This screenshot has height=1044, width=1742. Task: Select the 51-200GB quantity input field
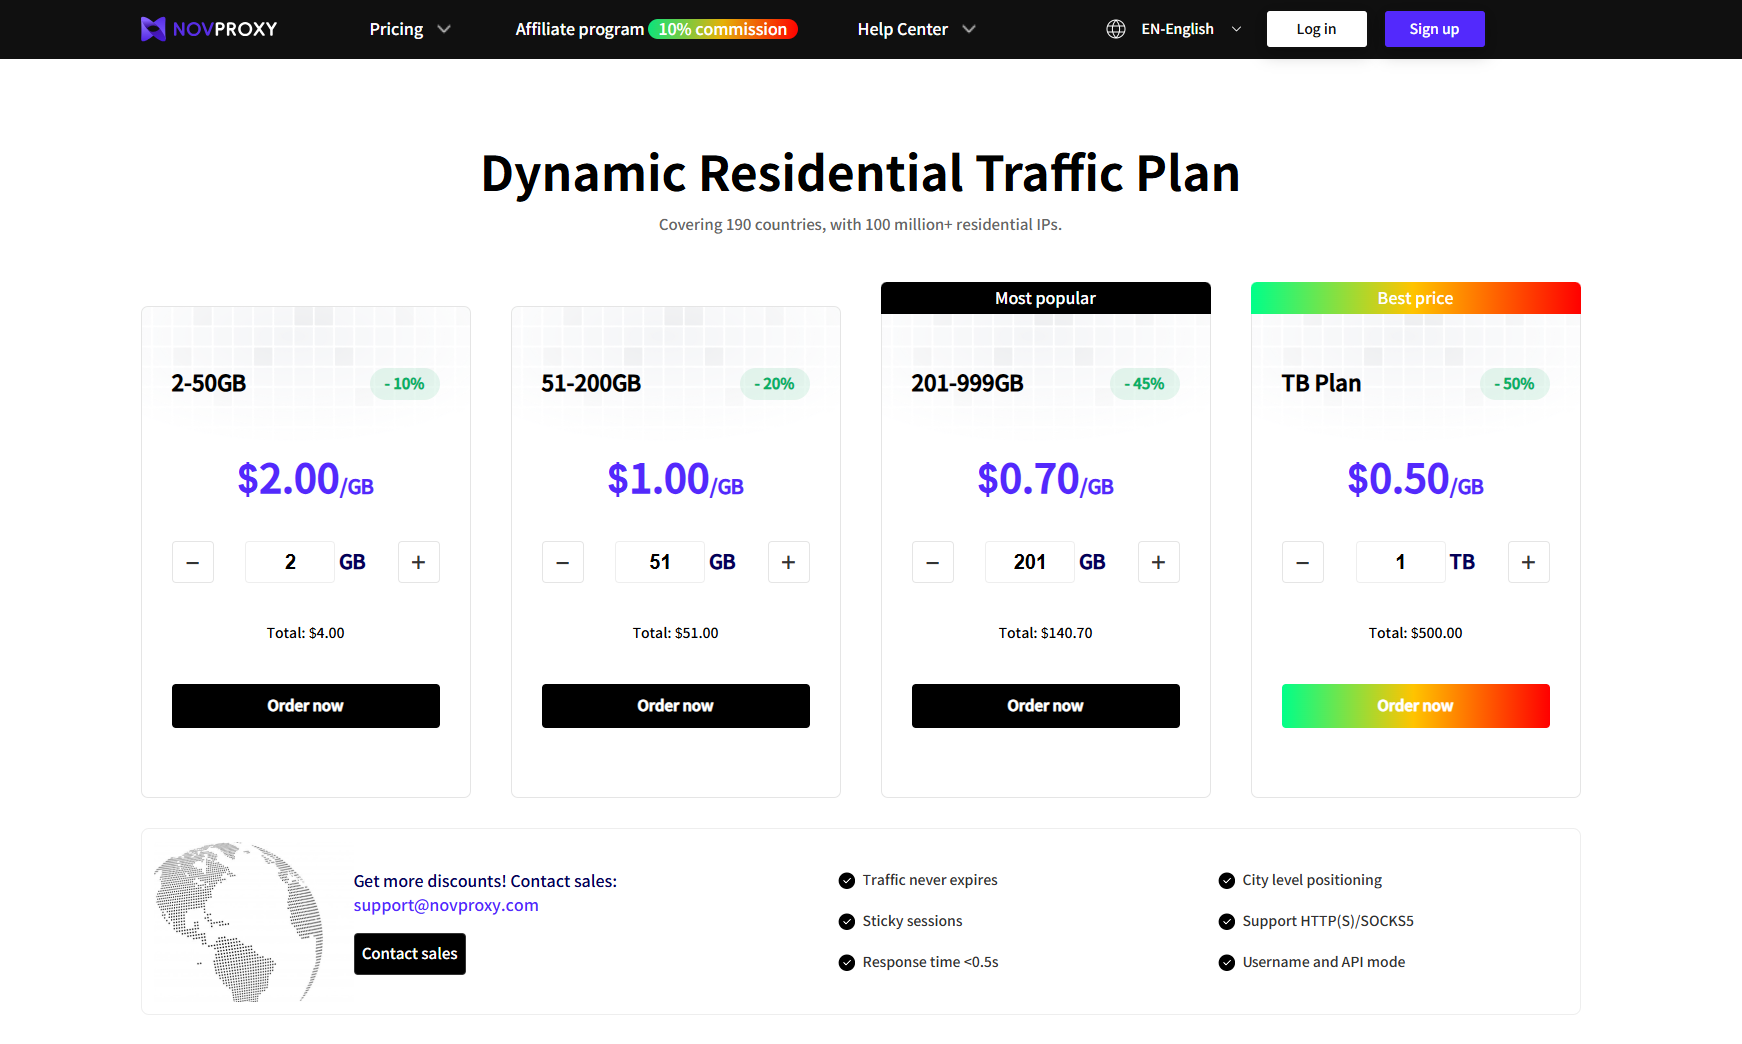pyautogui.click(x=659, y=562)
